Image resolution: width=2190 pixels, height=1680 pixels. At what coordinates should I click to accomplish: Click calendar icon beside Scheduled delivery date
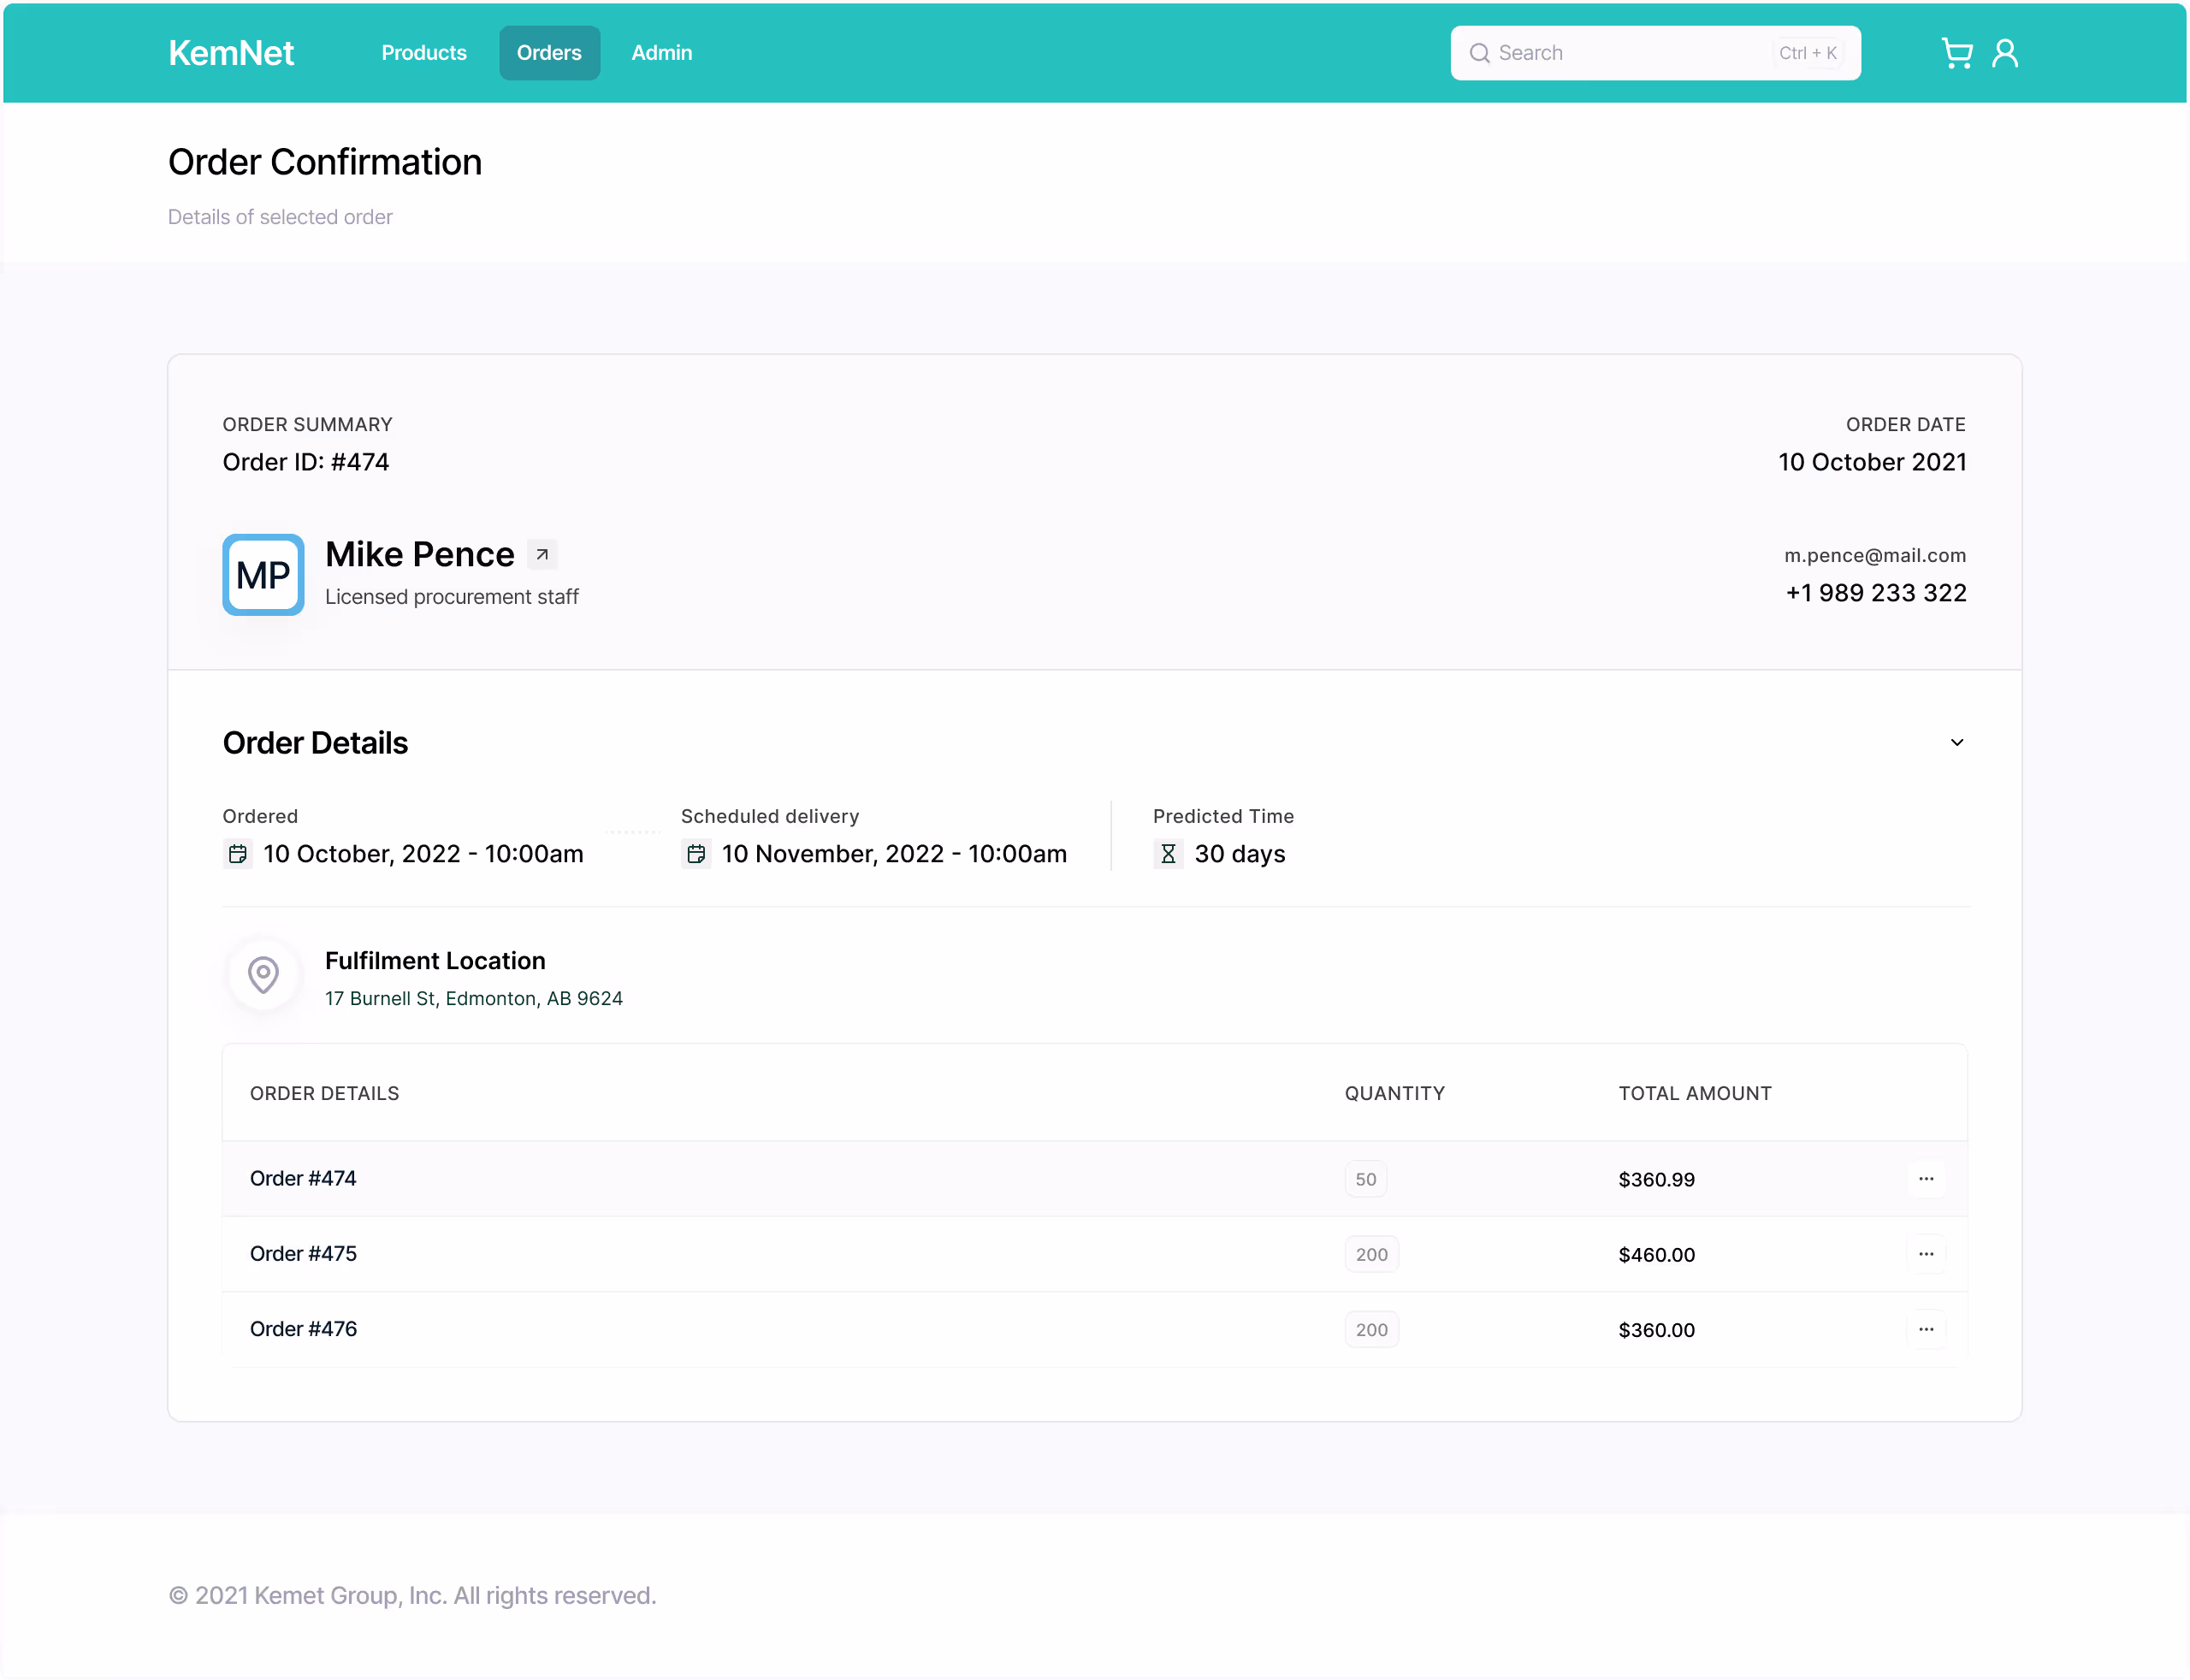(696, 854)
